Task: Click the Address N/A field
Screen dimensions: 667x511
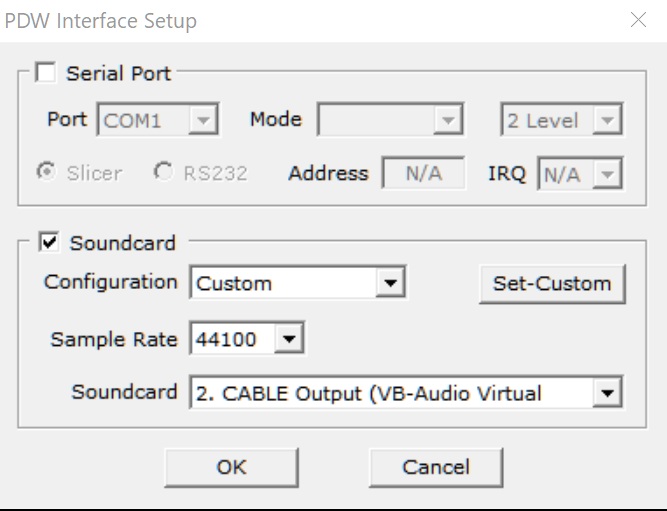Action: pos(425,174)
